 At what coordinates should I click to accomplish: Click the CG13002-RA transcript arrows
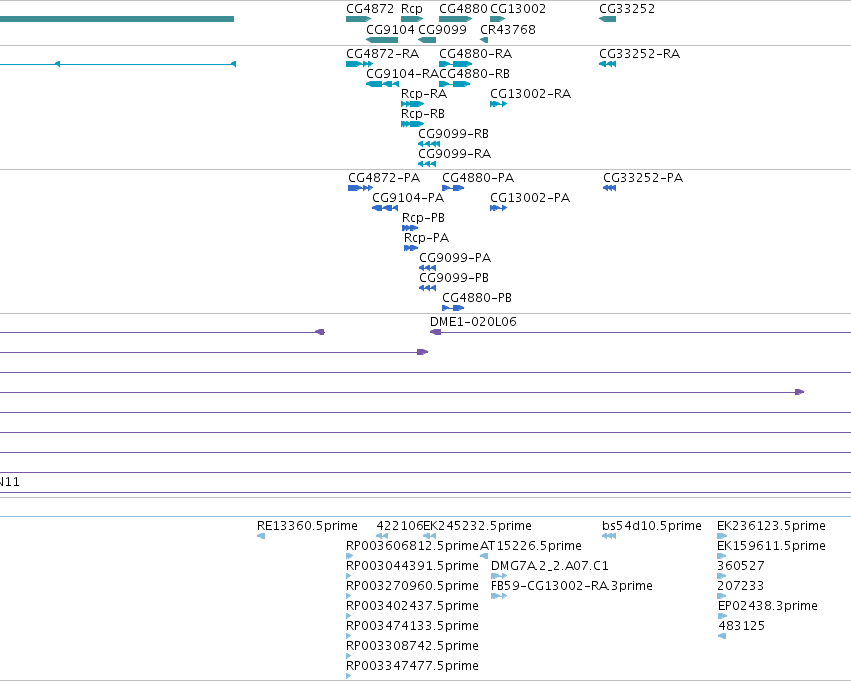(498, 104)
